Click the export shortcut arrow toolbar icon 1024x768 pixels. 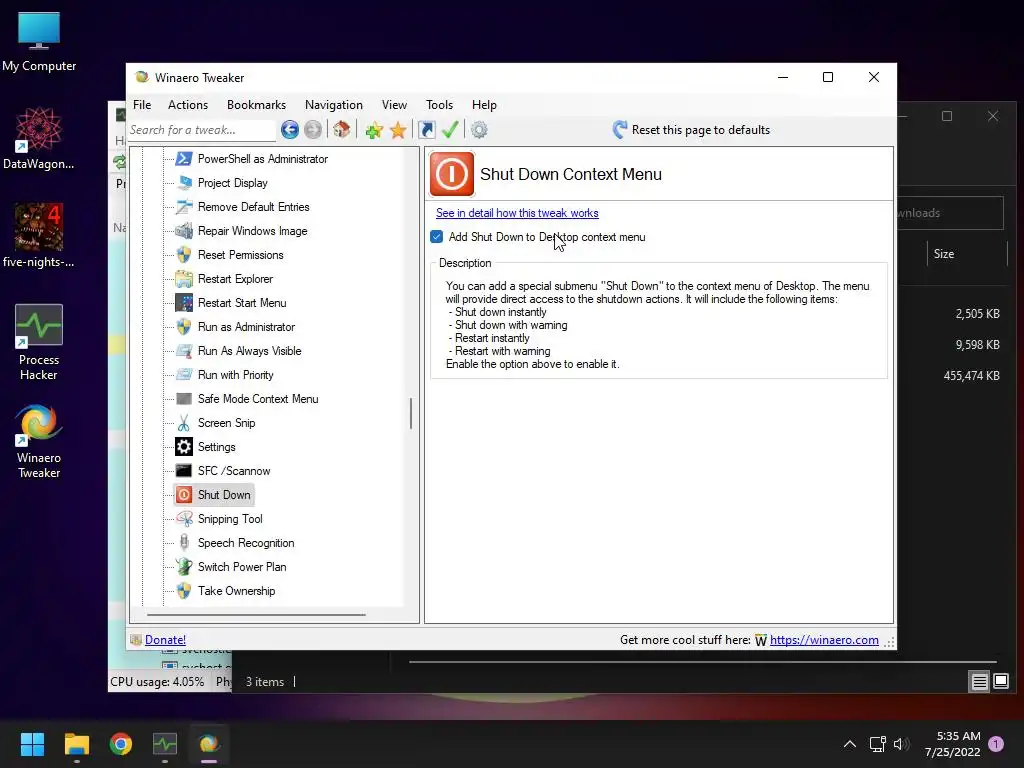click(x=426, y=130)
